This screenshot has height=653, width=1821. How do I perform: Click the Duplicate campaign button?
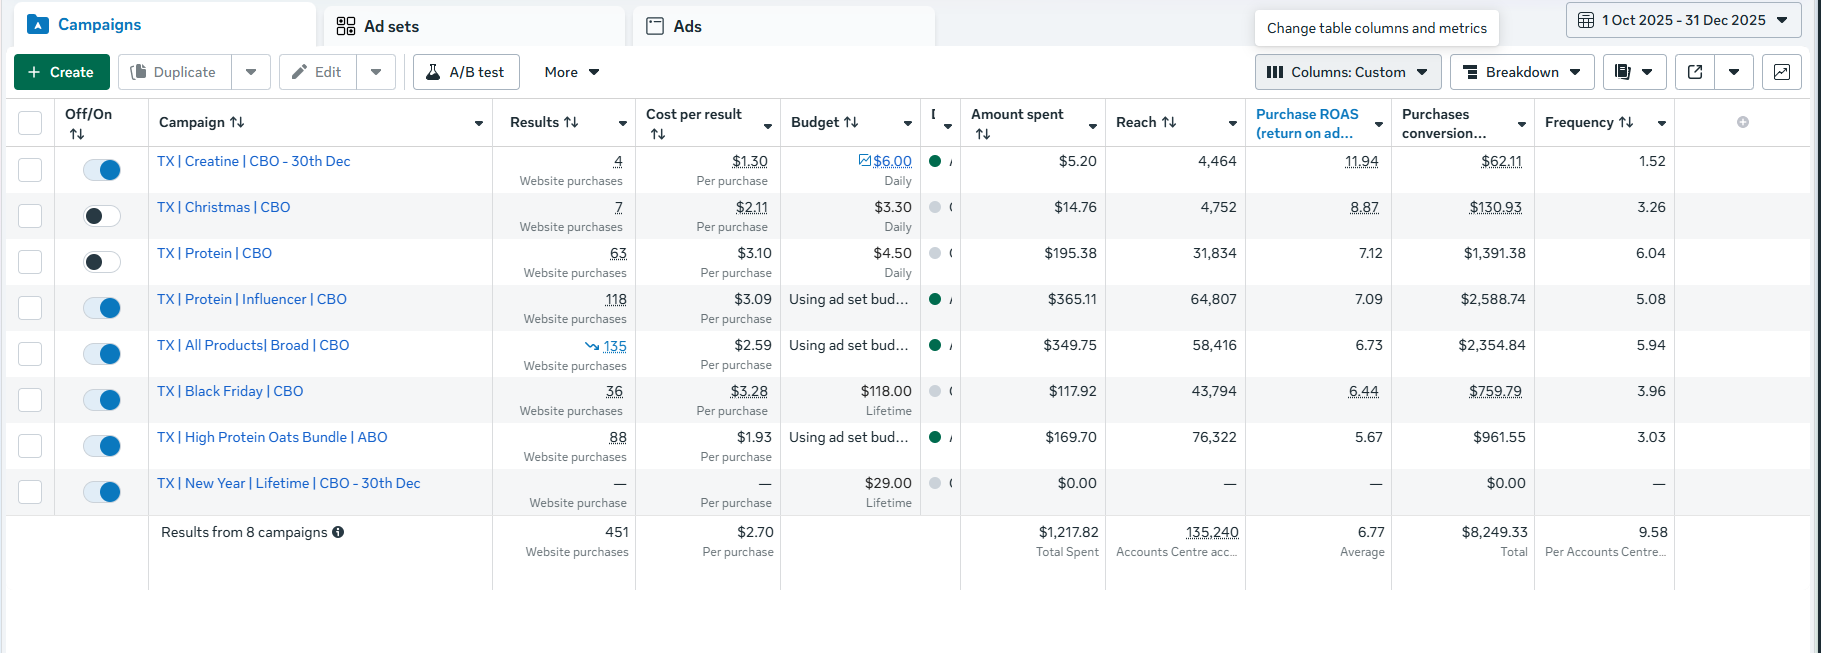pos(174,72)
